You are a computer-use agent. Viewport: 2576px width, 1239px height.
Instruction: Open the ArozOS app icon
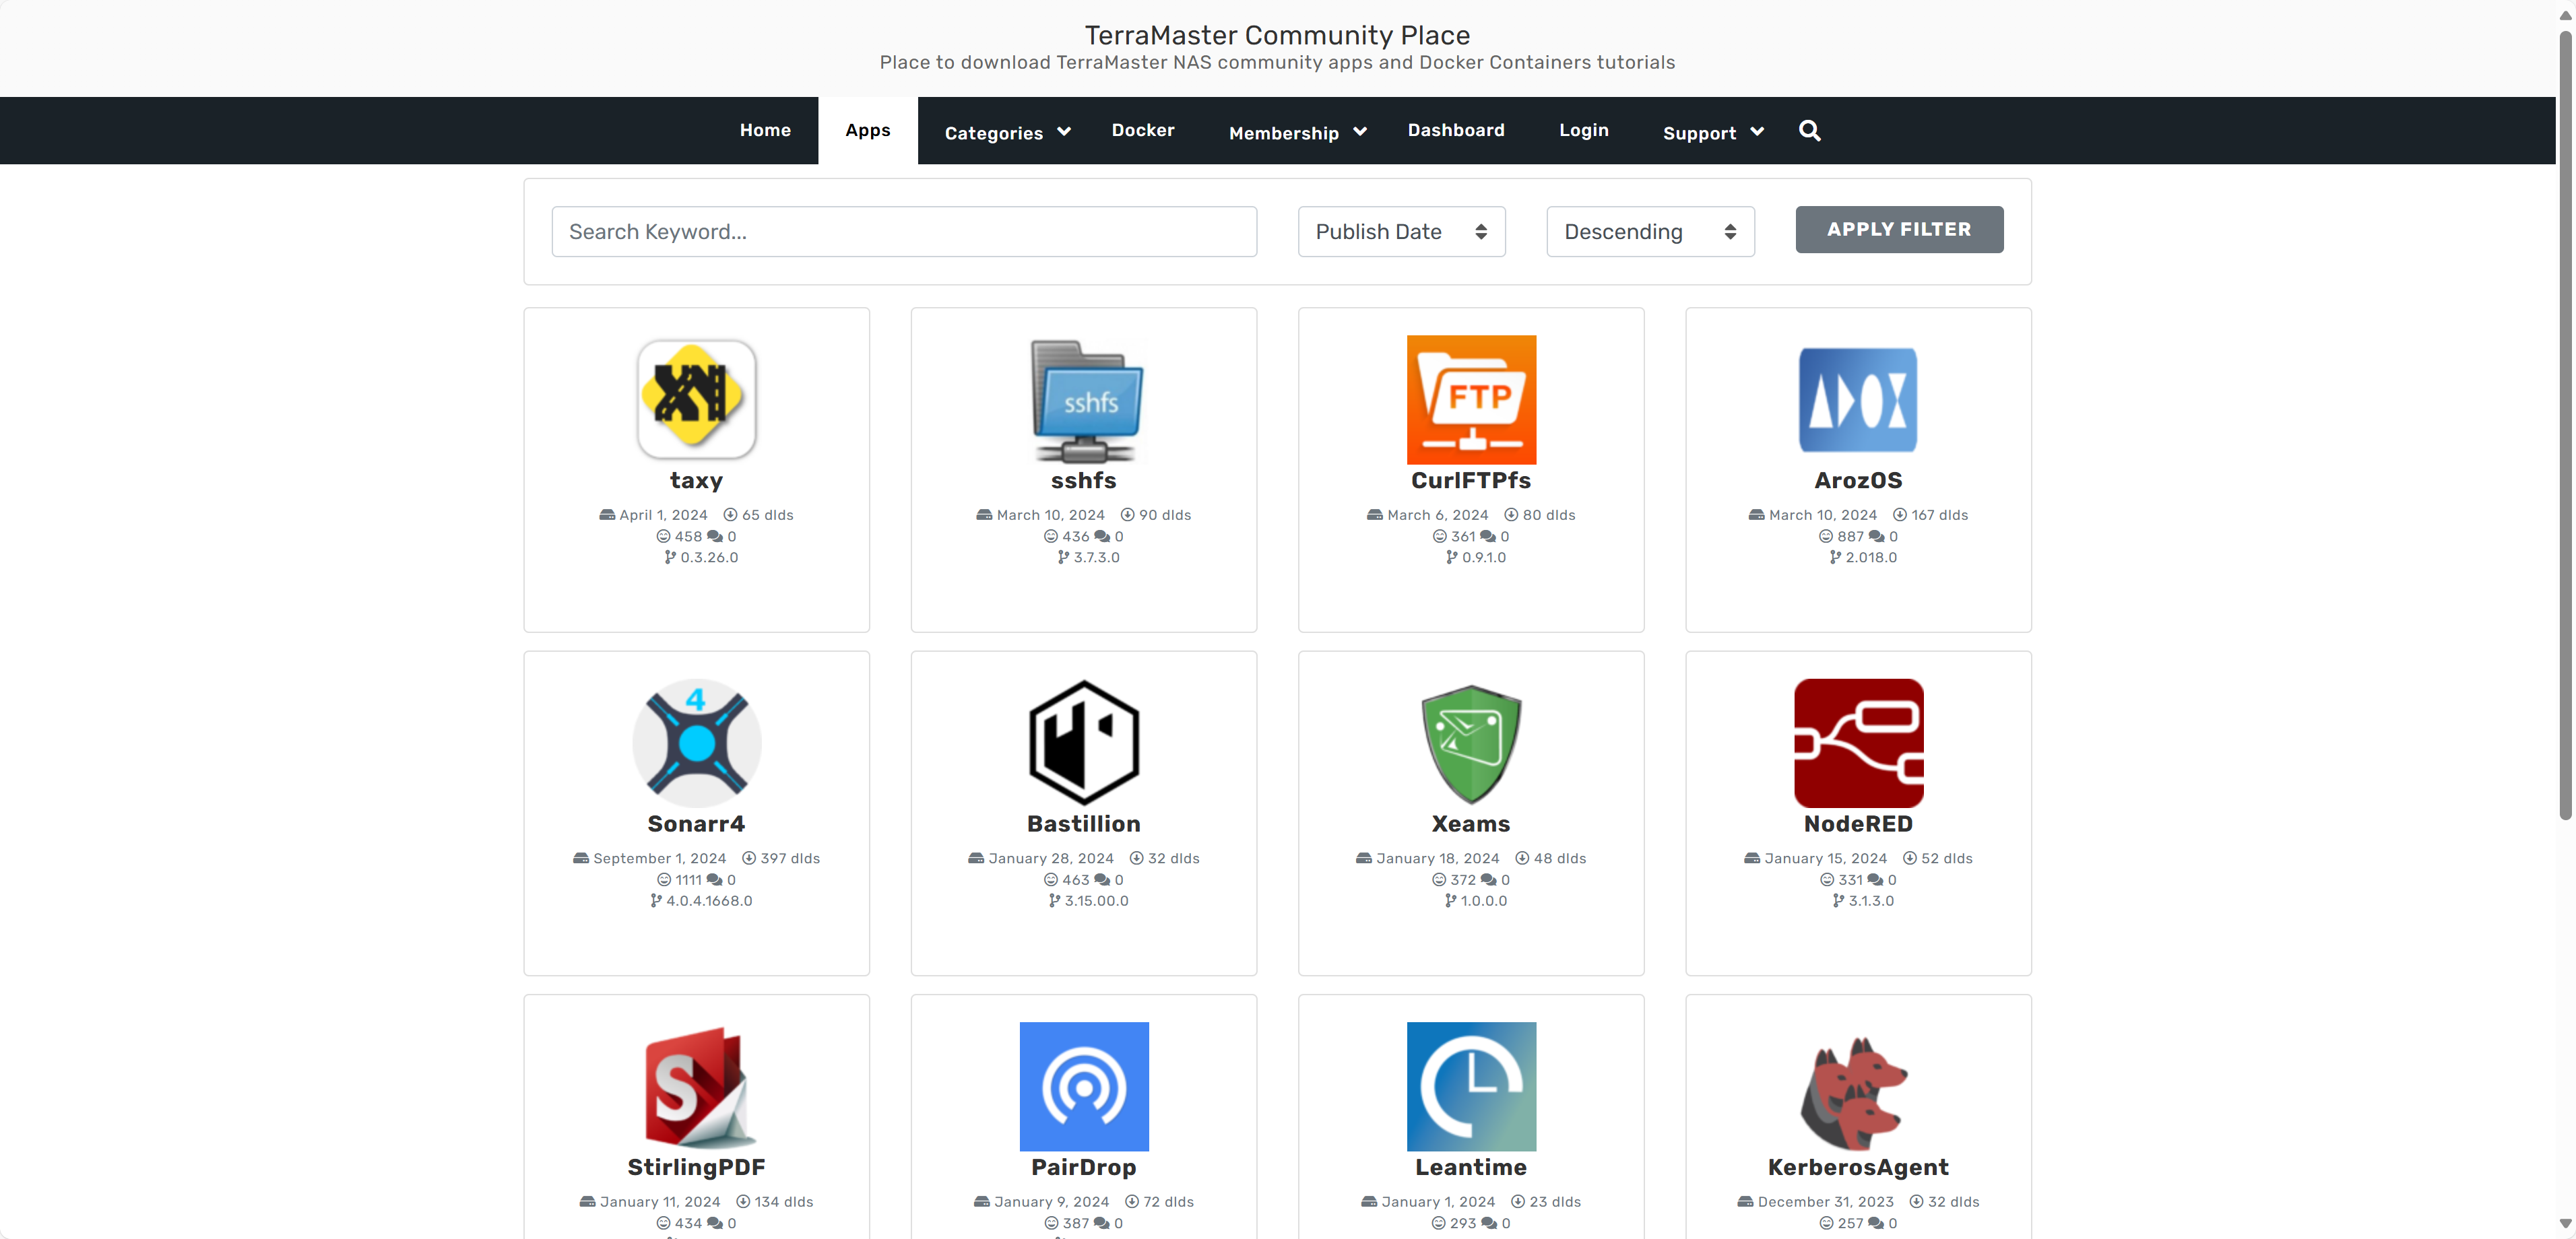coord(1858,400)
